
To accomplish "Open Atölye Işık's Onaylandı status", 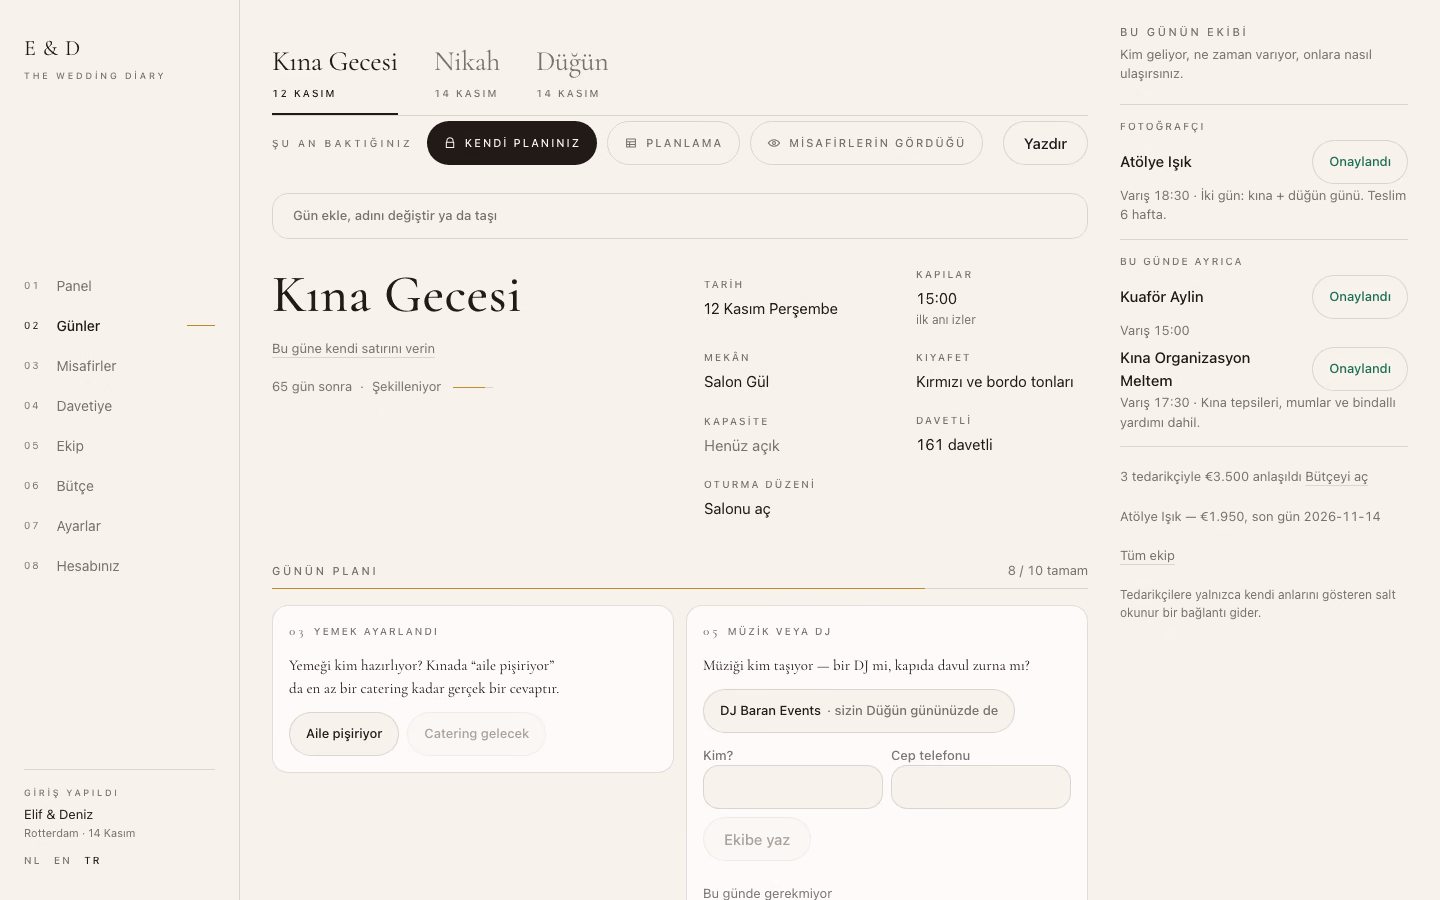I will [x=1360, y=162].
